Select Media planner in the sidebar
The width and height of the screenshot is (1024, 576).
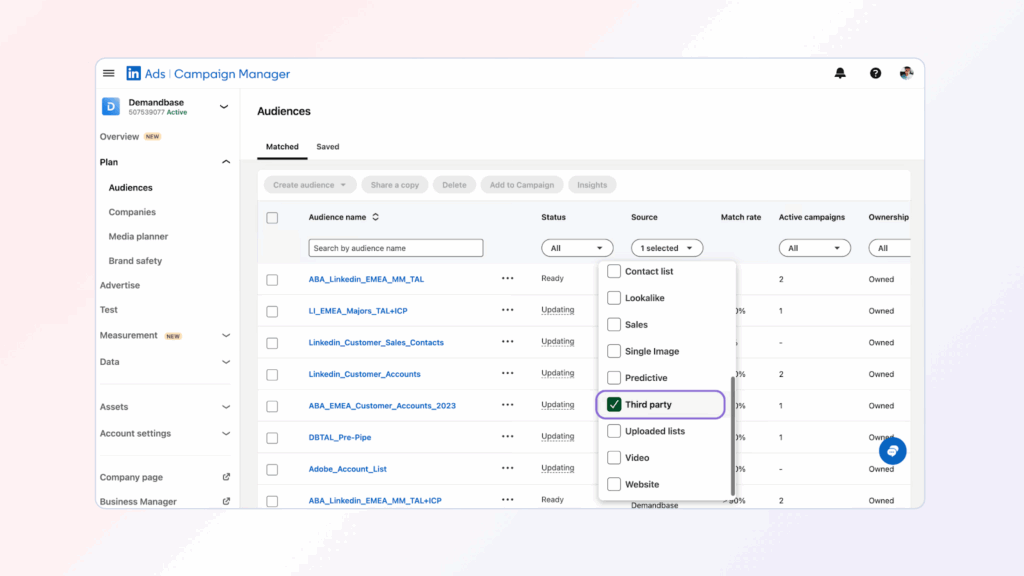(138, 237)
